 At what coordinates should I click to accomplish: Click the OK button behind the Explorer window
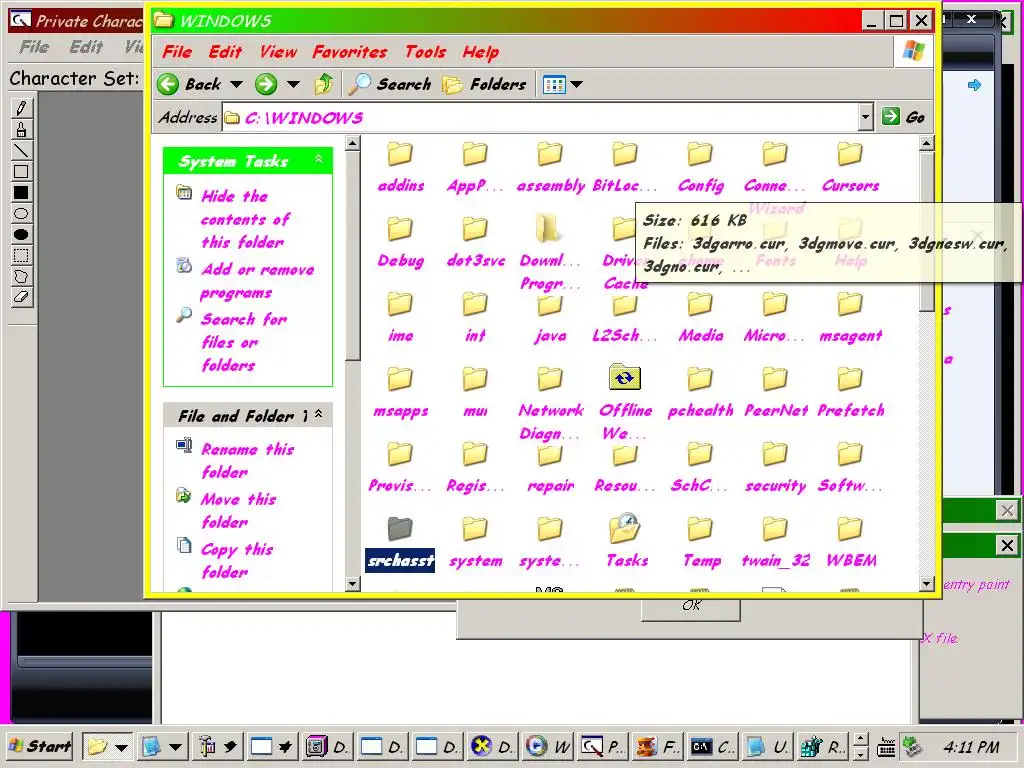pyautogui.click(x=691, y=608)
